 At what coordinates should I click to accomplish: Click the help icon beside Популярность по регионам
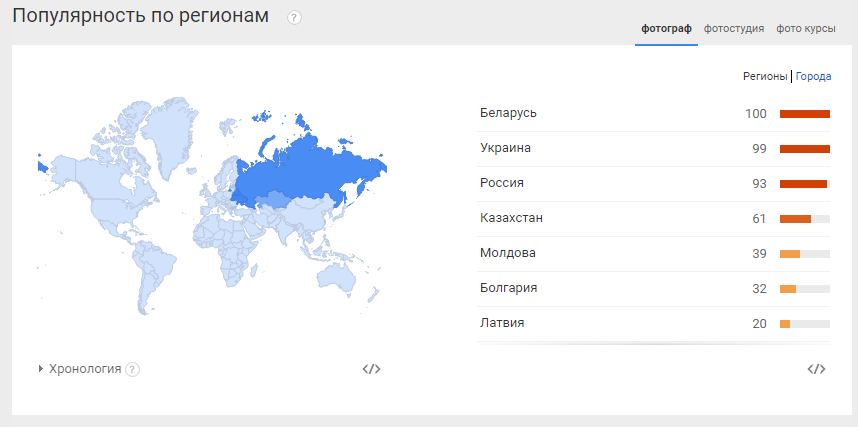coord(294,18)
